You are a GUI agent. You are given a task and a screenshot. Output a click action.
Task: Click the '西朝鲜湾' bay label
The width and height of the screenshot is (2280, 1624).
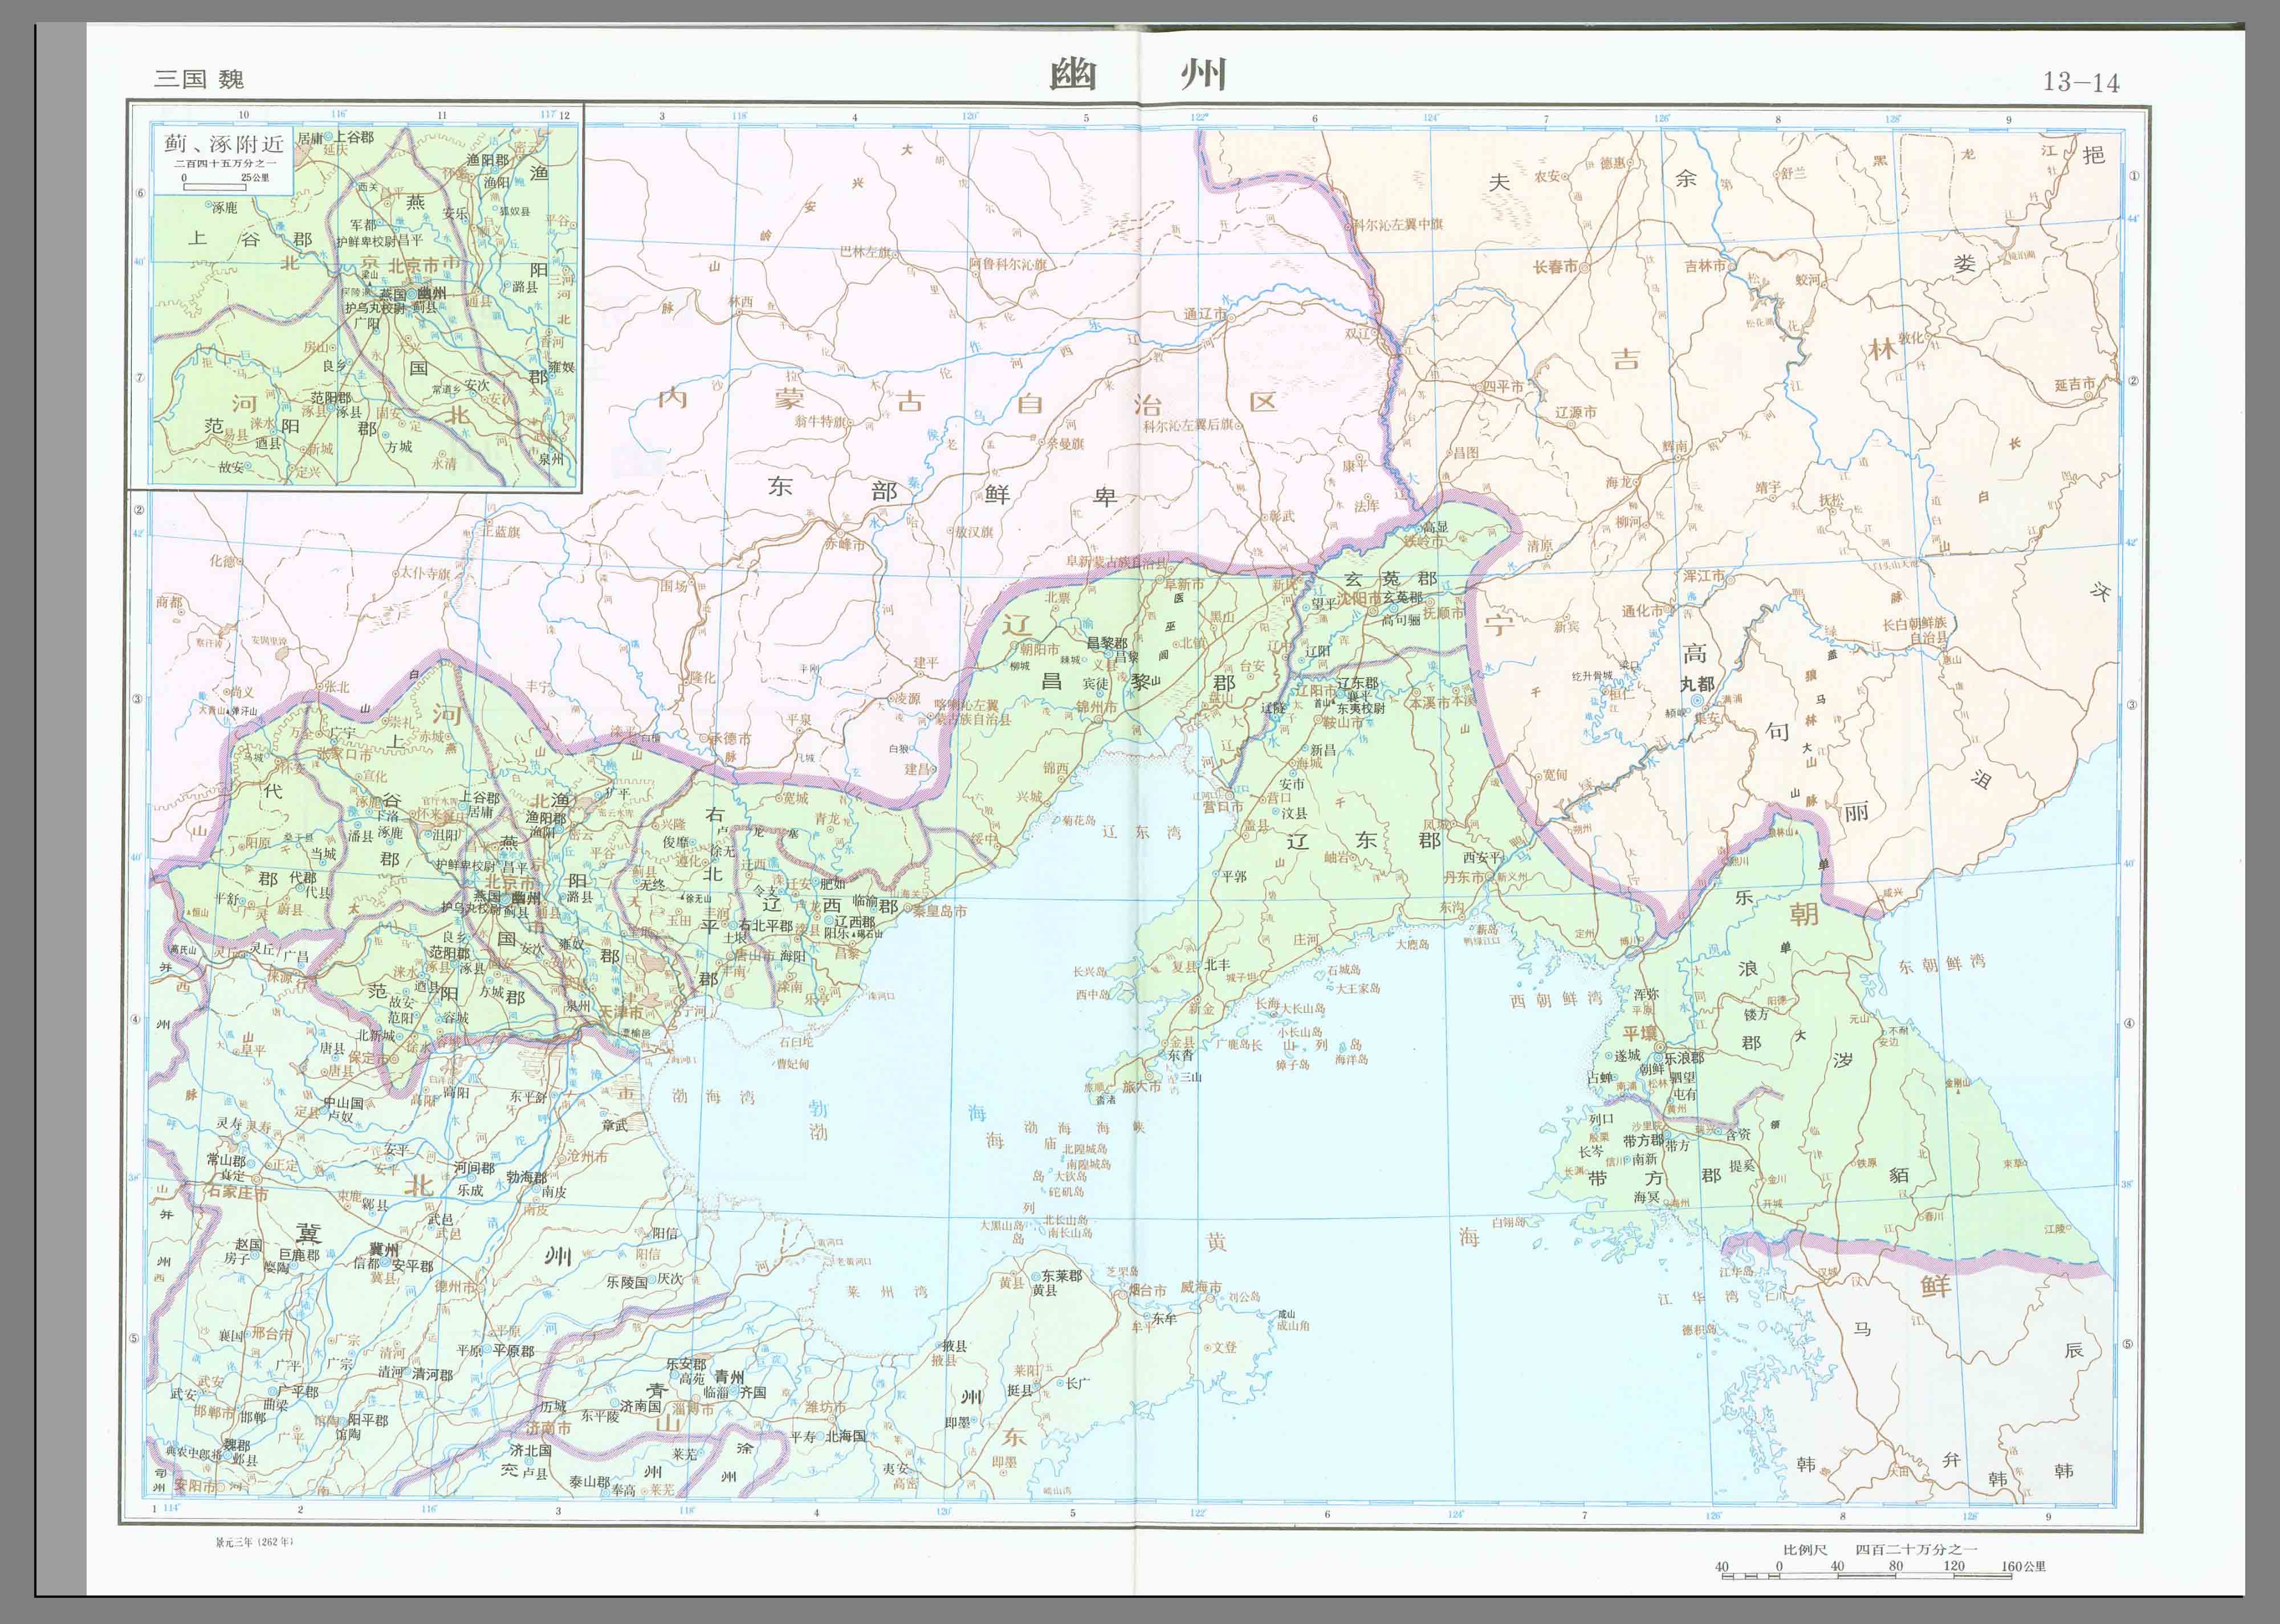1556,999
